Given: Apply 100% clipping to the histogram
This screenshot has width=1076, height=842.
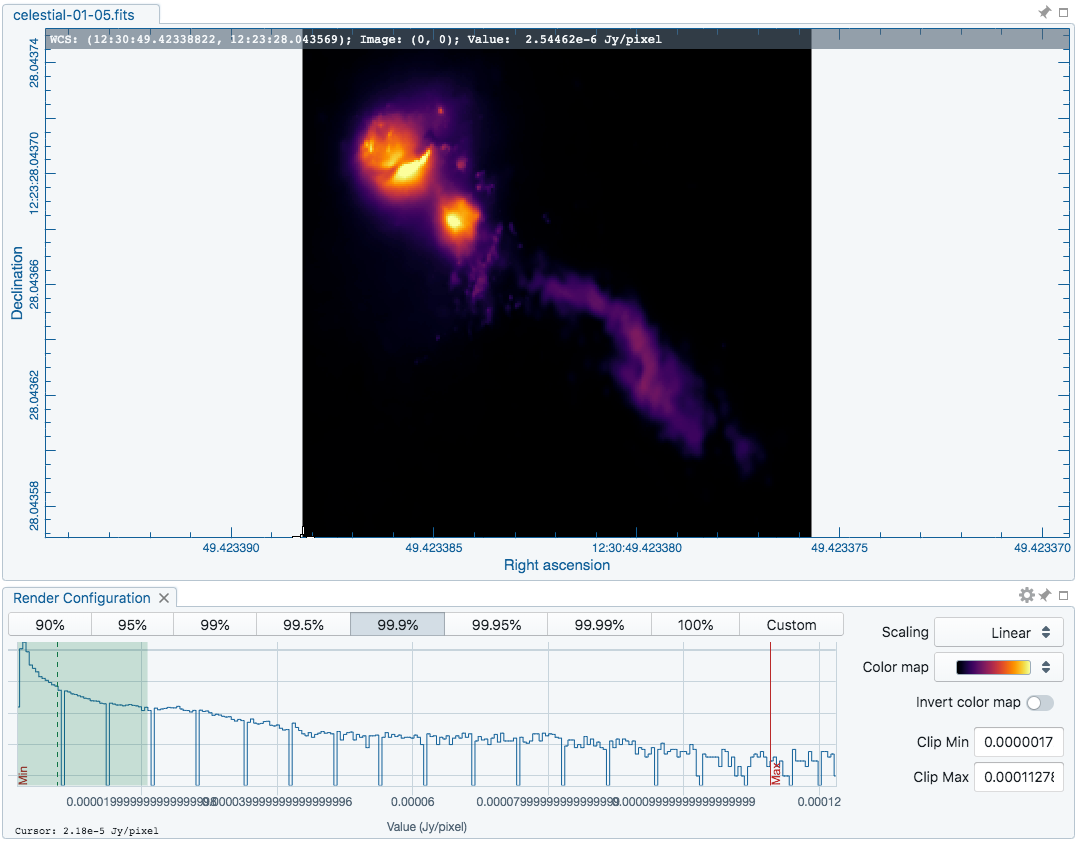Looking at the screenshot, I should click(x=695, y=624).
